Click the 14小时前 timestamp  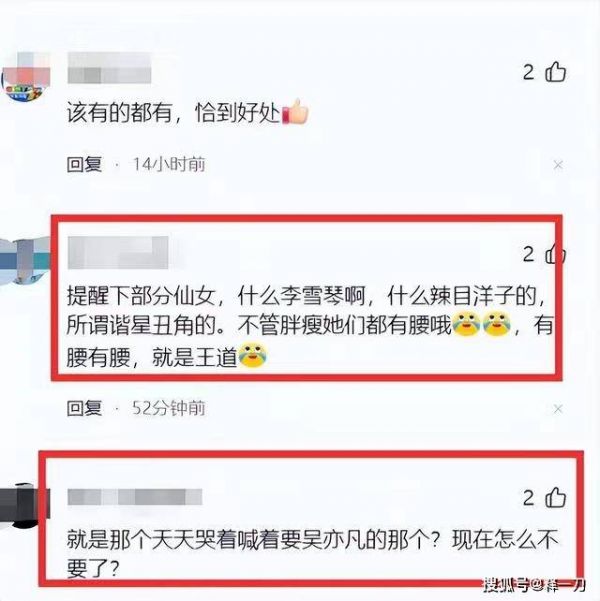click(x=169, y=165)
